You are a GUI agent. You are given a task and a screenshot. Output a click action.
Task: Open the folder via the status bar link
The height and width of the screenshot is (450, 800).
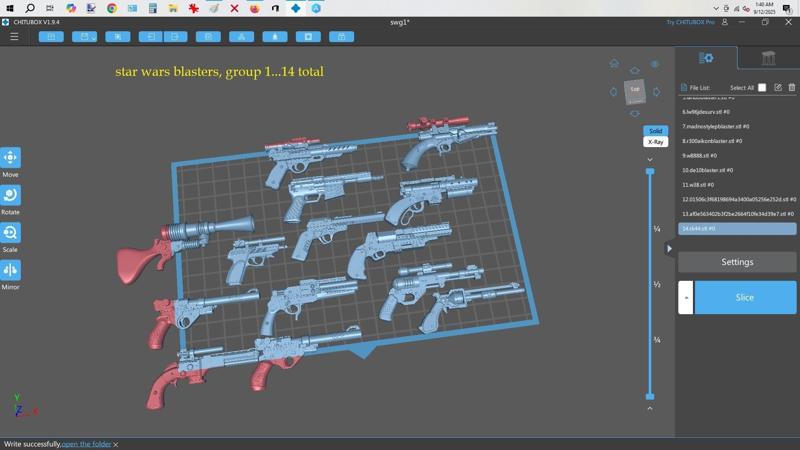[86, 444]
